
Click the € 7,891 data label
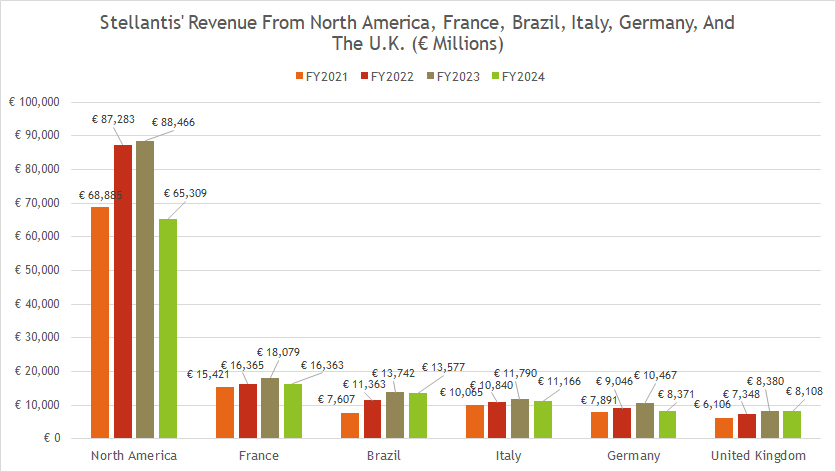tap(599, 401)
